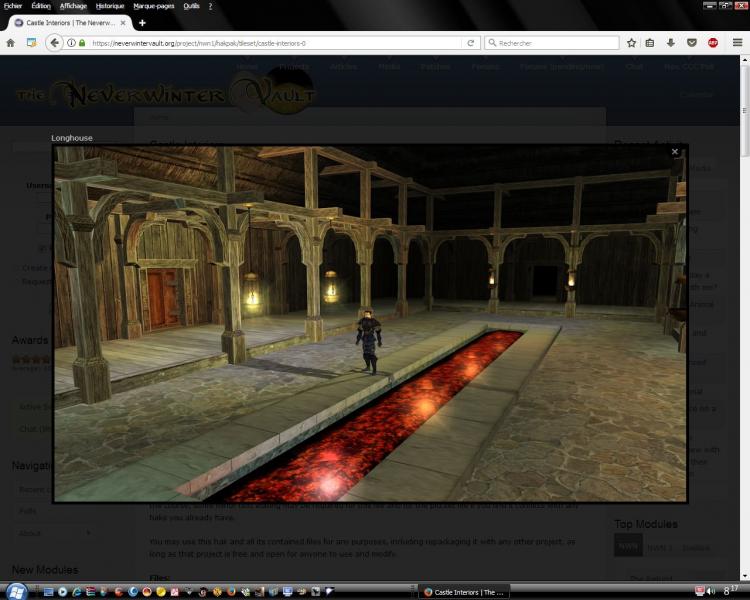Bookmark this page with the star
This screenshot has height=600, width=750.
pyautogui.click(x=631, y=43)
